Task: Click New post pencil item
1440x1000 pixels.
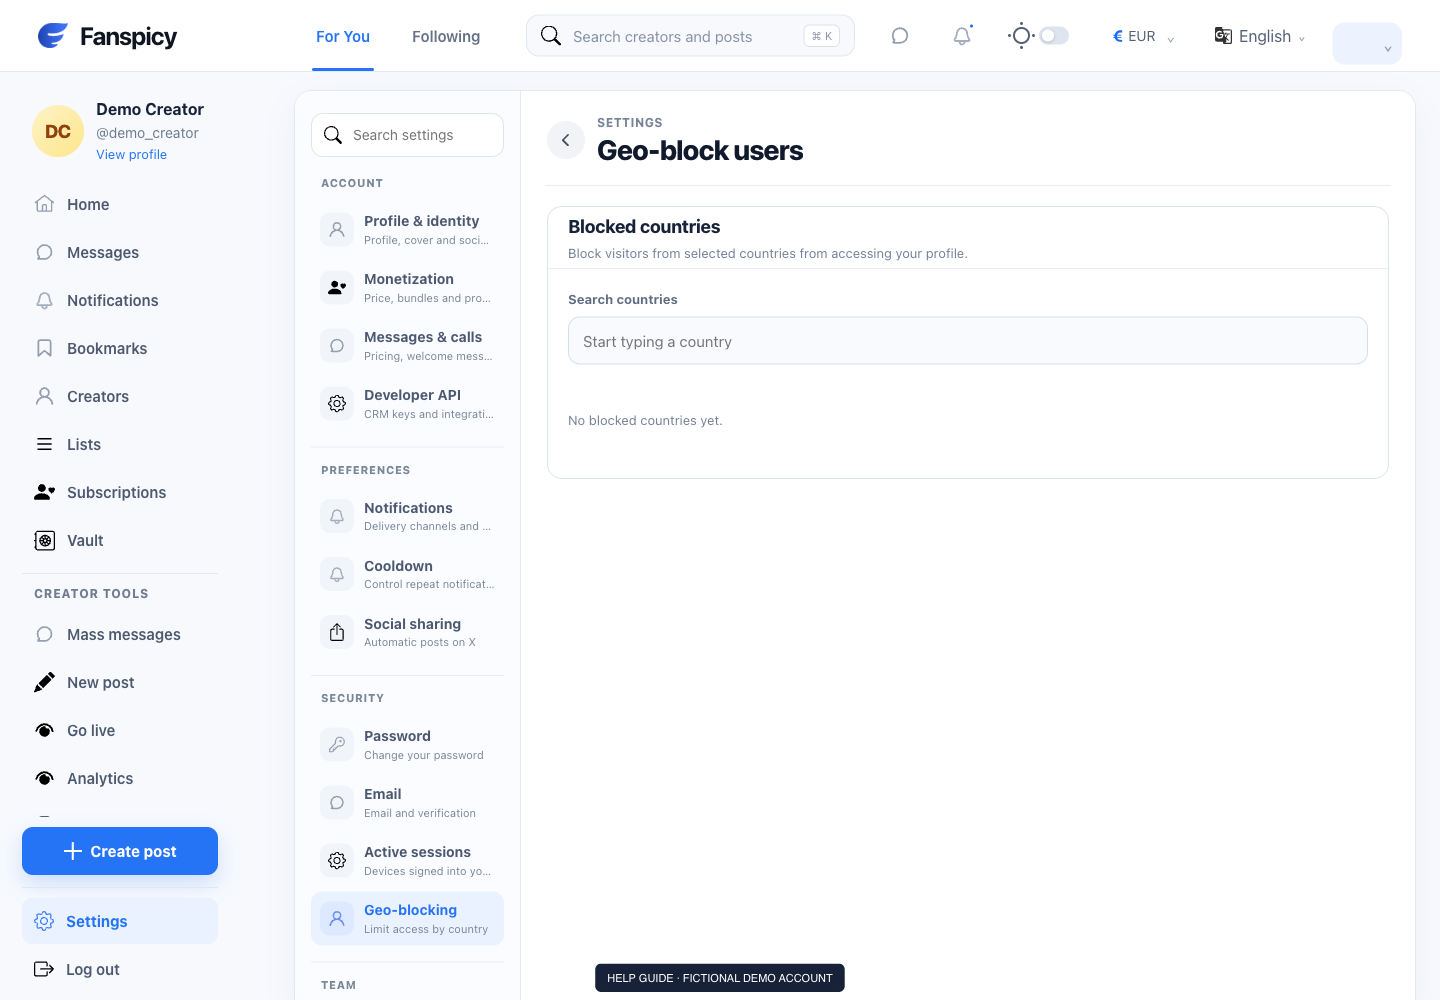Action: point(120,682)
